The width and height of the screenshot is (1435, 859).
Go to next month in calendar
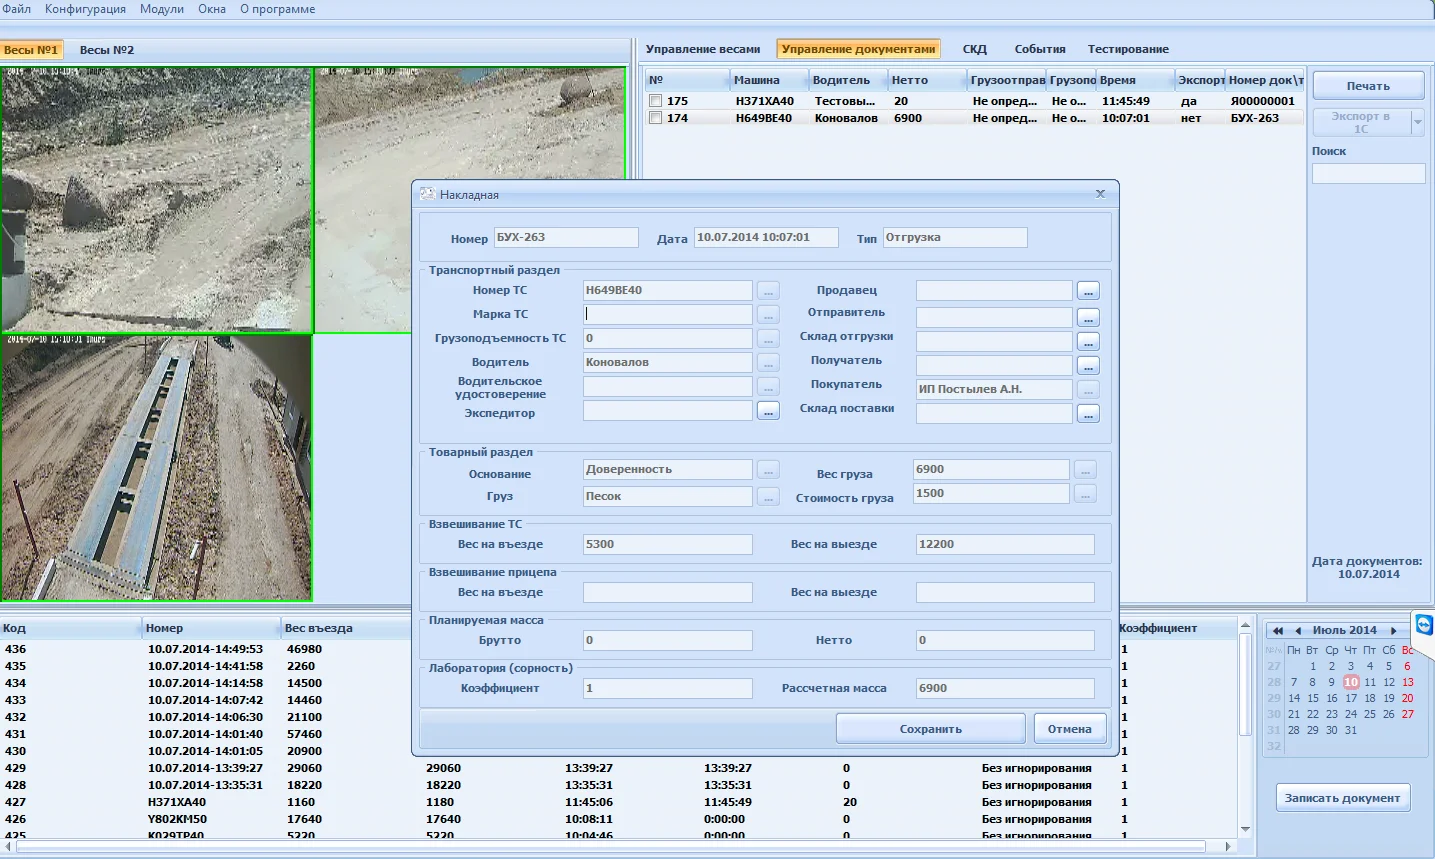(1394, 631)
